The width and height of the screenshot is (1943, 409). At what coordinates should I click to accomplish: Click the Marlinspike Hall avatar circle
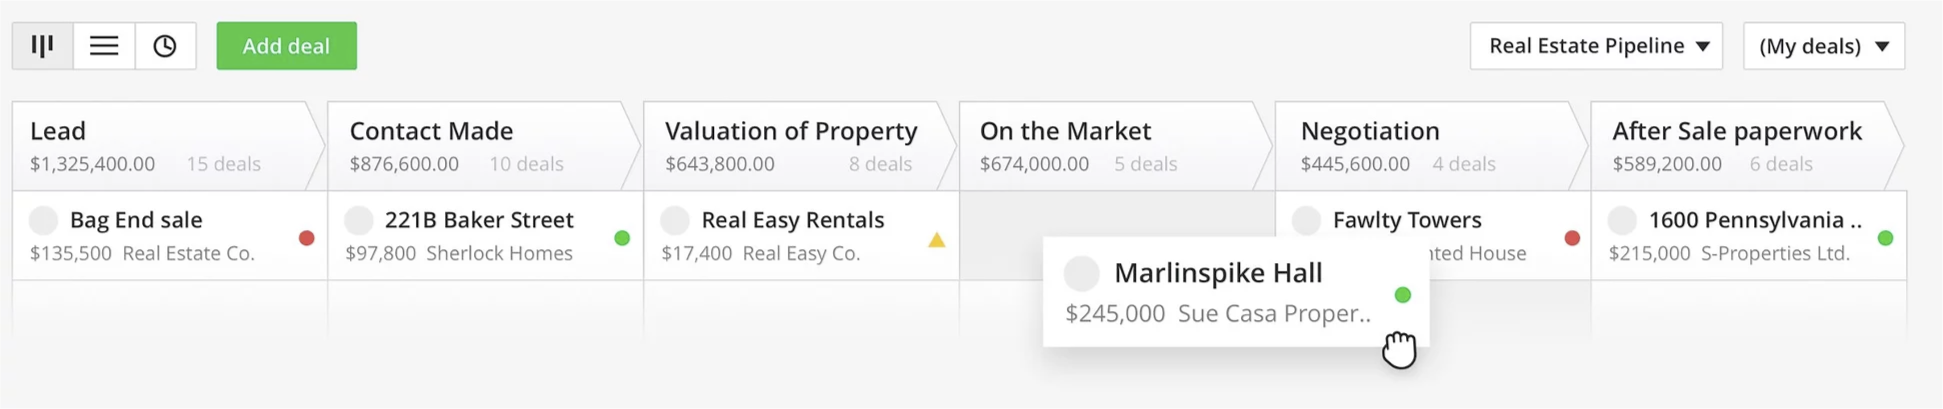pyautogui.click(x=1081, y=273)
